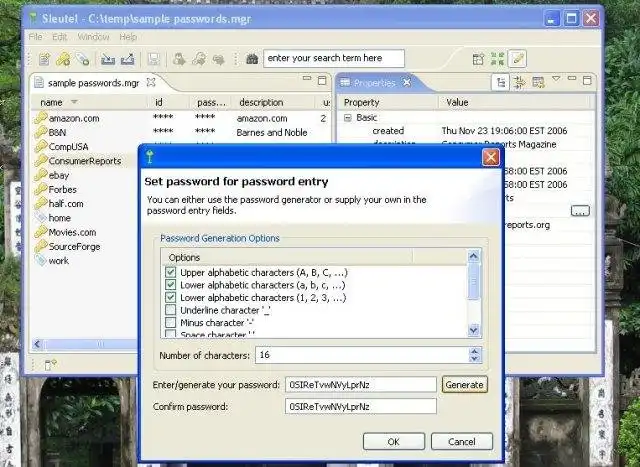Collapse the Basic property category
640x467 pixels.
[347, 118]
